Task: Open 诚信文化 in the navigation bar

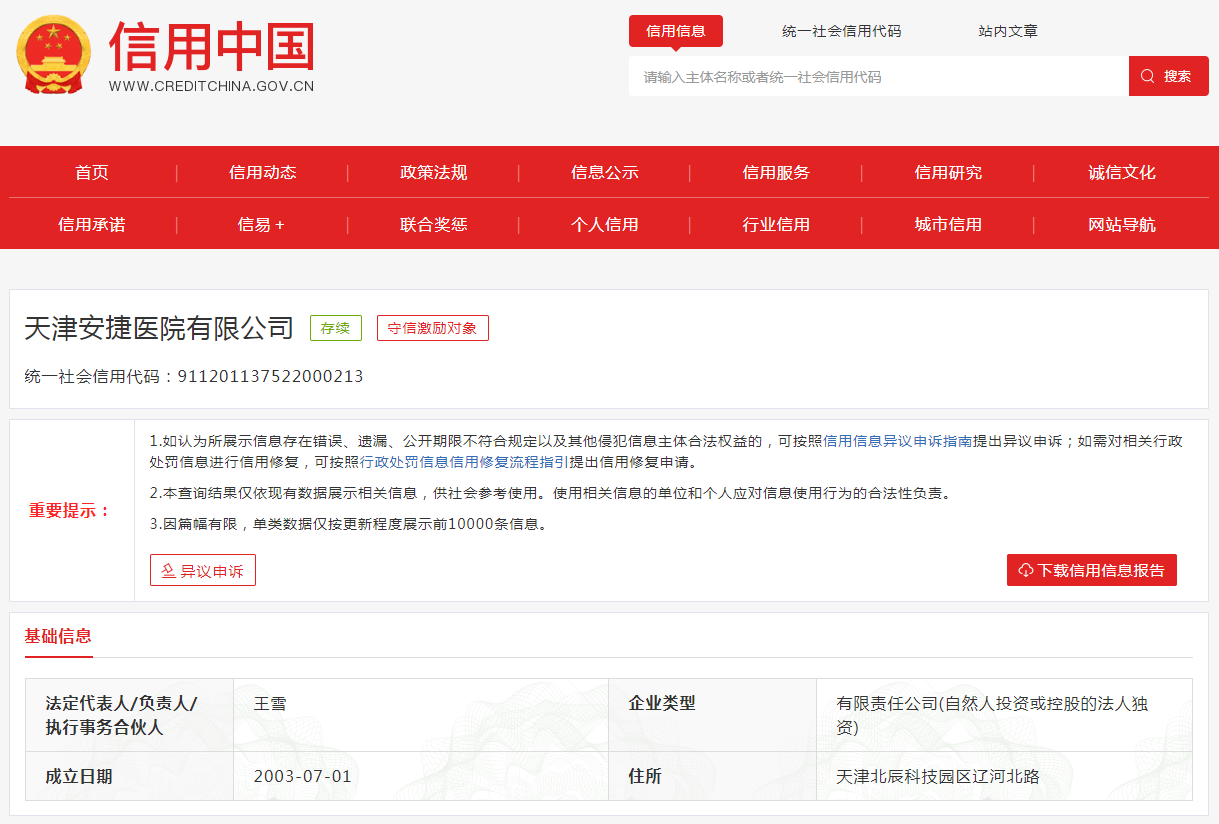Action: point(1122,172)
